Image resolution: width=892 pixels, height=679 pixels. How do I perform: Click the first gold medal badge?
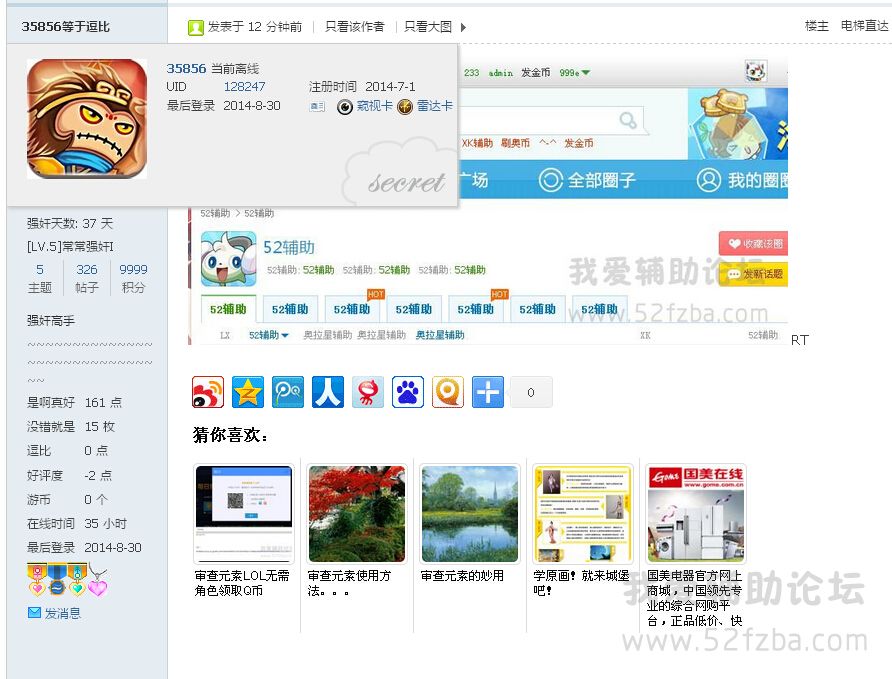click(37, 580)
